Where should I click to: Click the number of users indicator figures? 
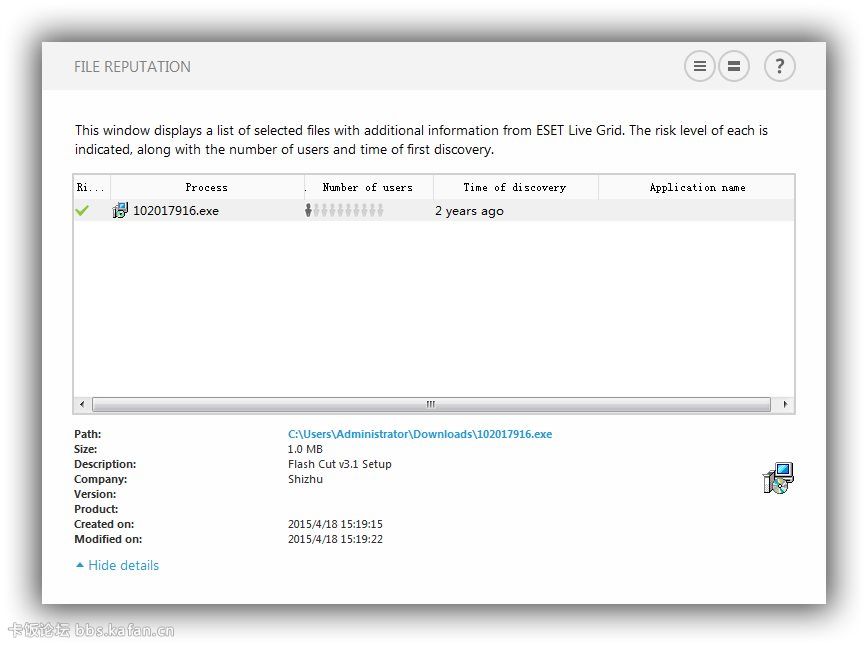click(x=344, y=210)
